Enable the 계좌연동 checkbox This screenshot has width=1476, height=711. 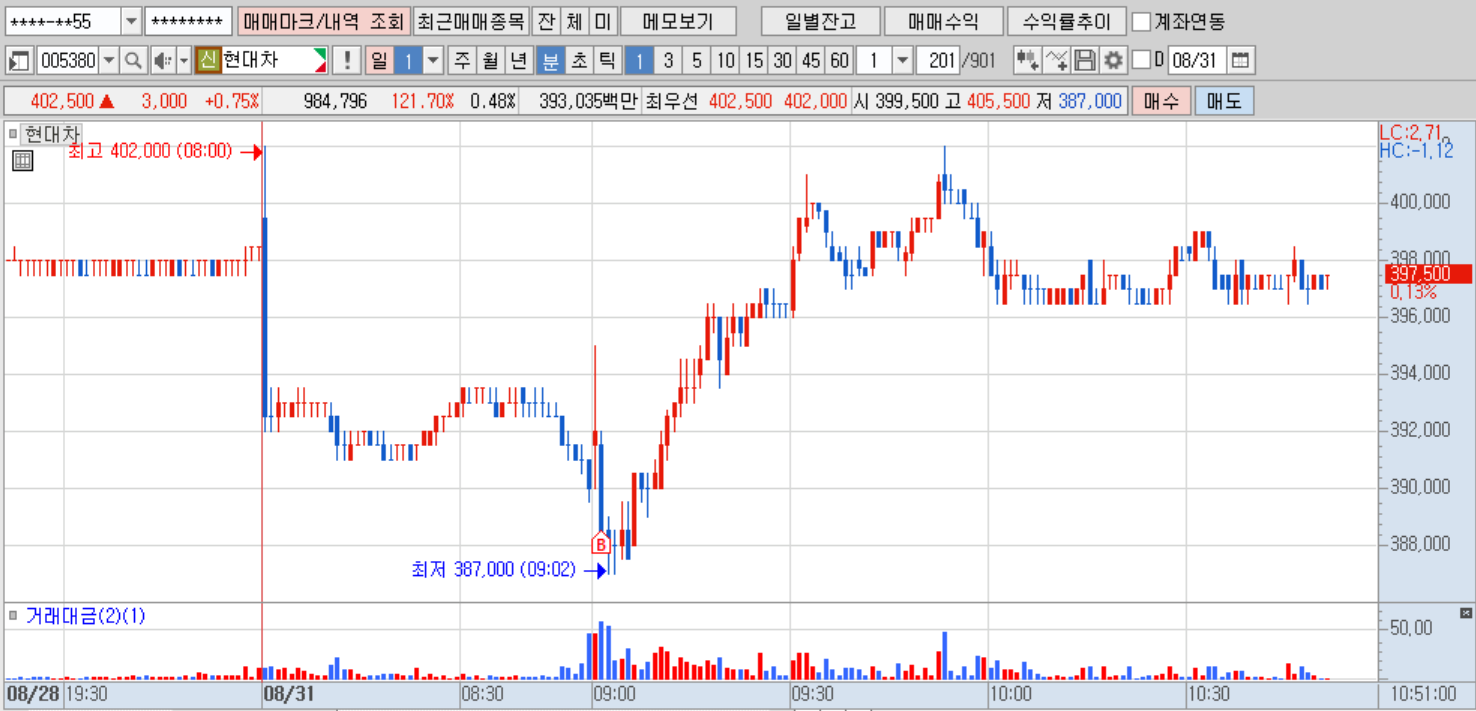pyautogui.click(x=1141, y=21)
